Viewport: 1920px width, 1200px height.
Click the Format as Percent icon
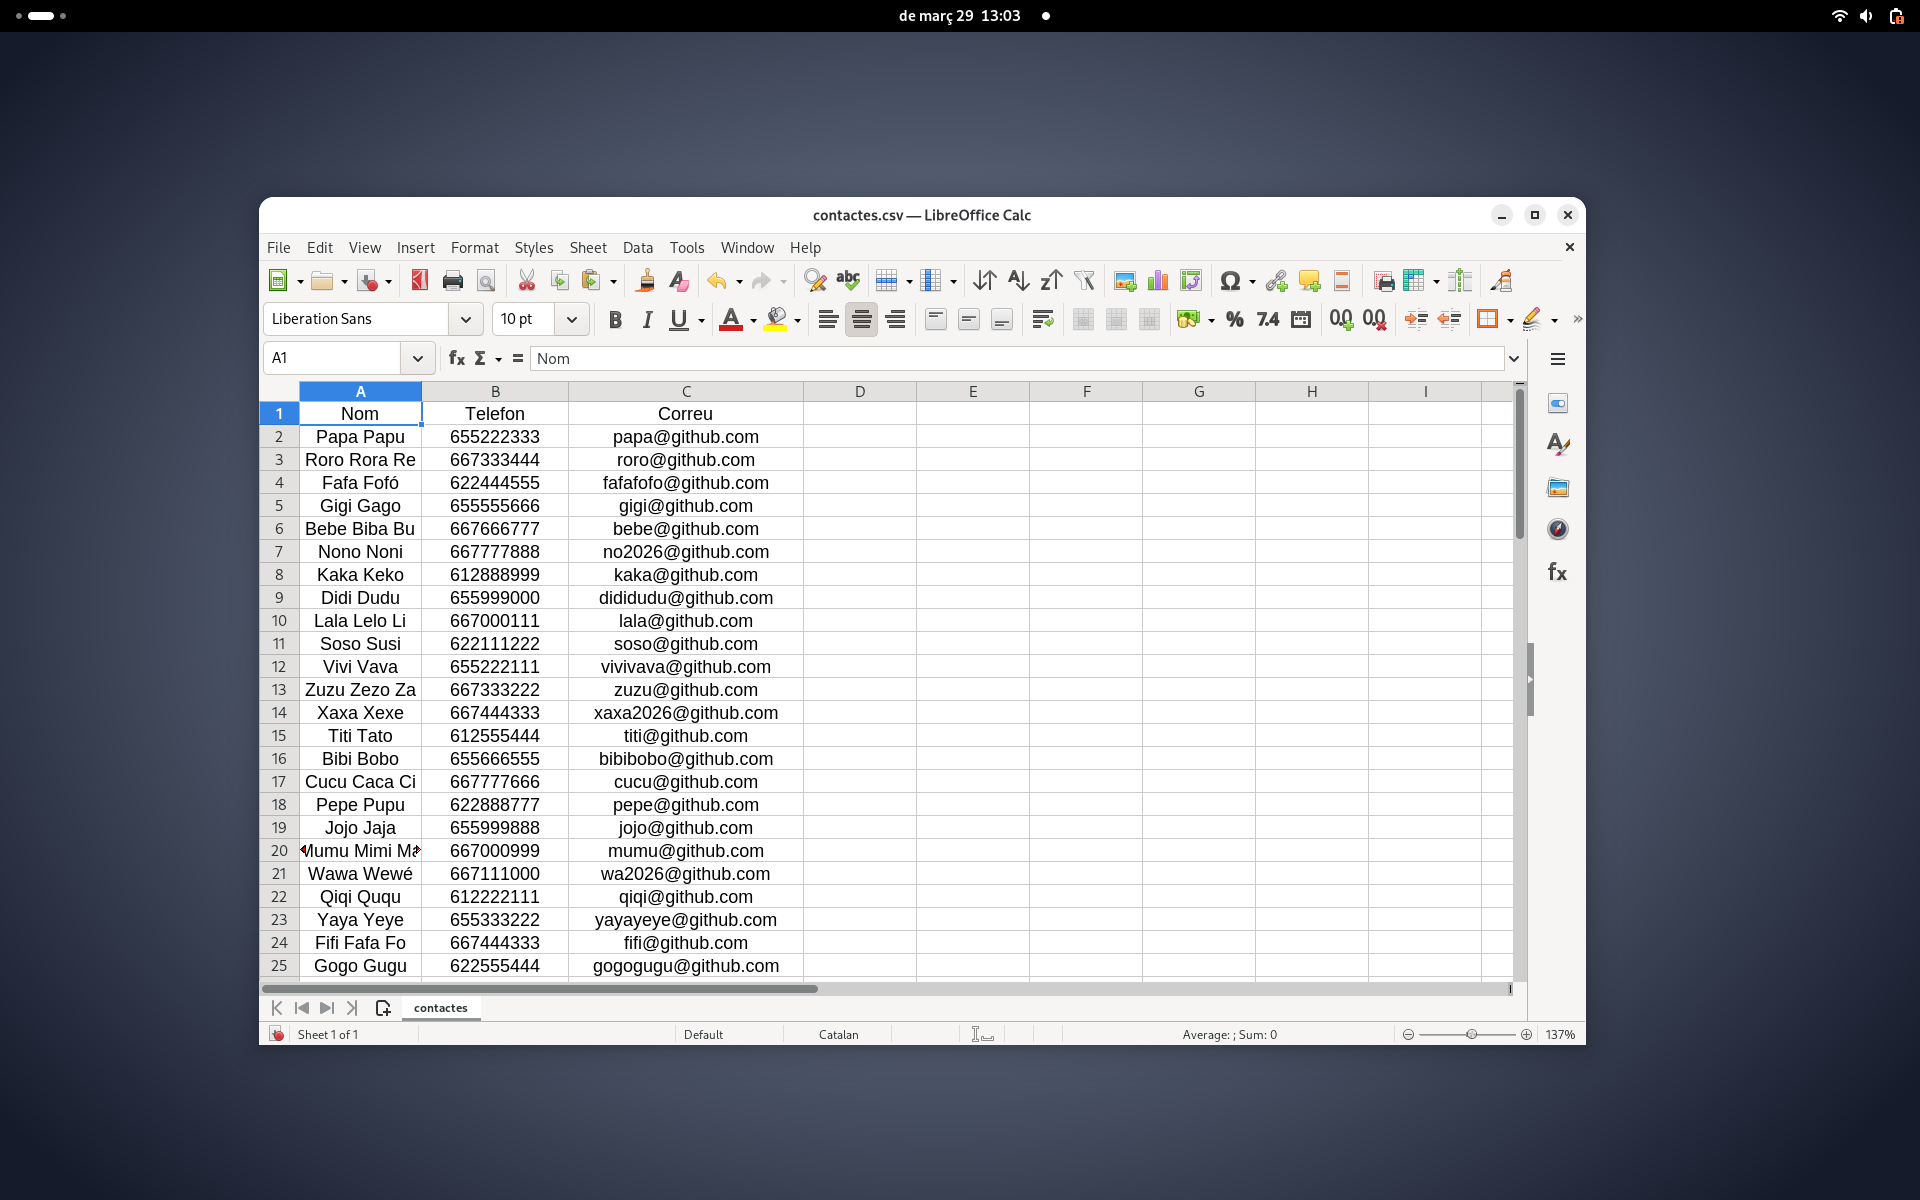(x=1235, y=319)
